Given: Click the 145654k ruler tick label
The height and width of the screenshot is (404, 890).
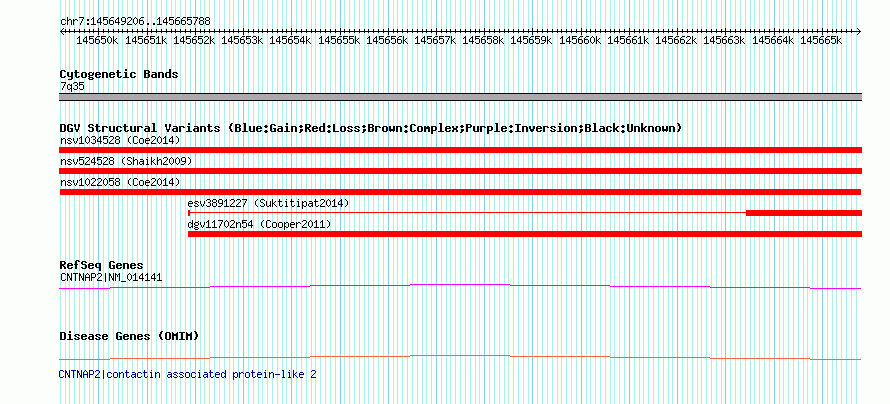Looking at the screenshot, I should (x=291, y=41).
